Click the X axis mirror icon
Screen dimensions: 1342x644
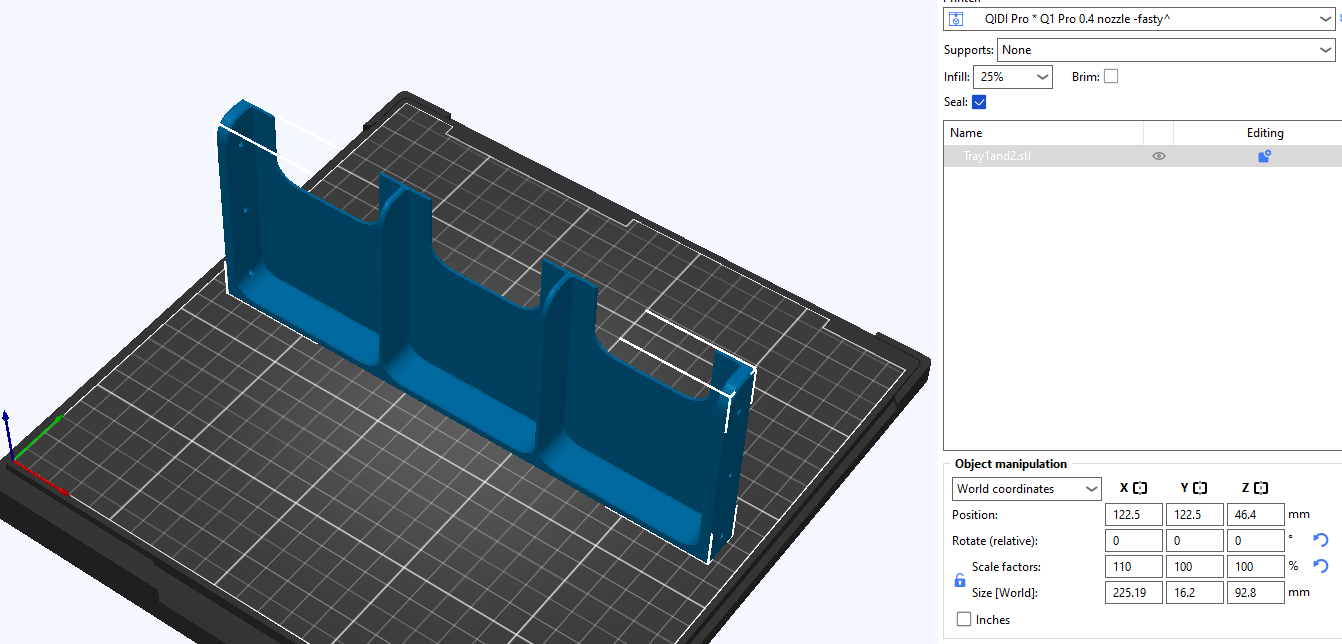pyautogui.click(x=1139, y=488)
